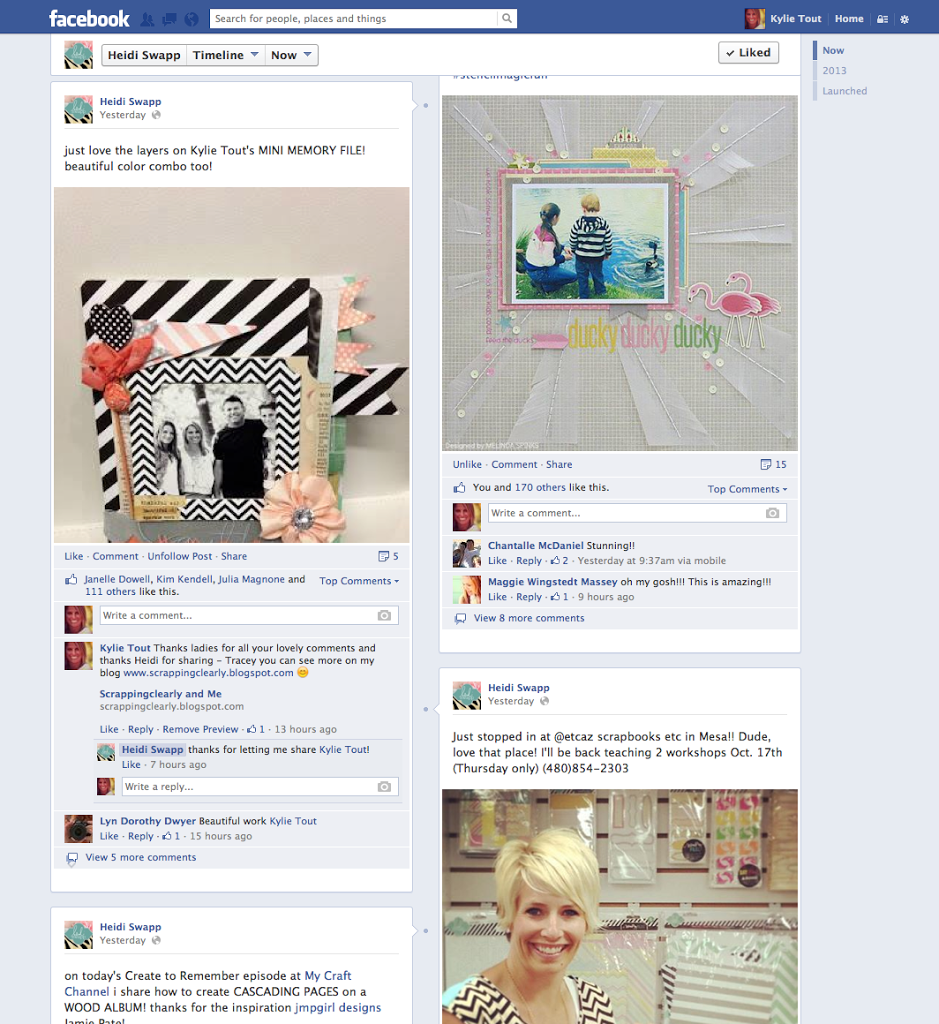This screenshot has height=1024, width=939.
Task: Open the messages icon in top bar
Action: (x=169, y=19)
